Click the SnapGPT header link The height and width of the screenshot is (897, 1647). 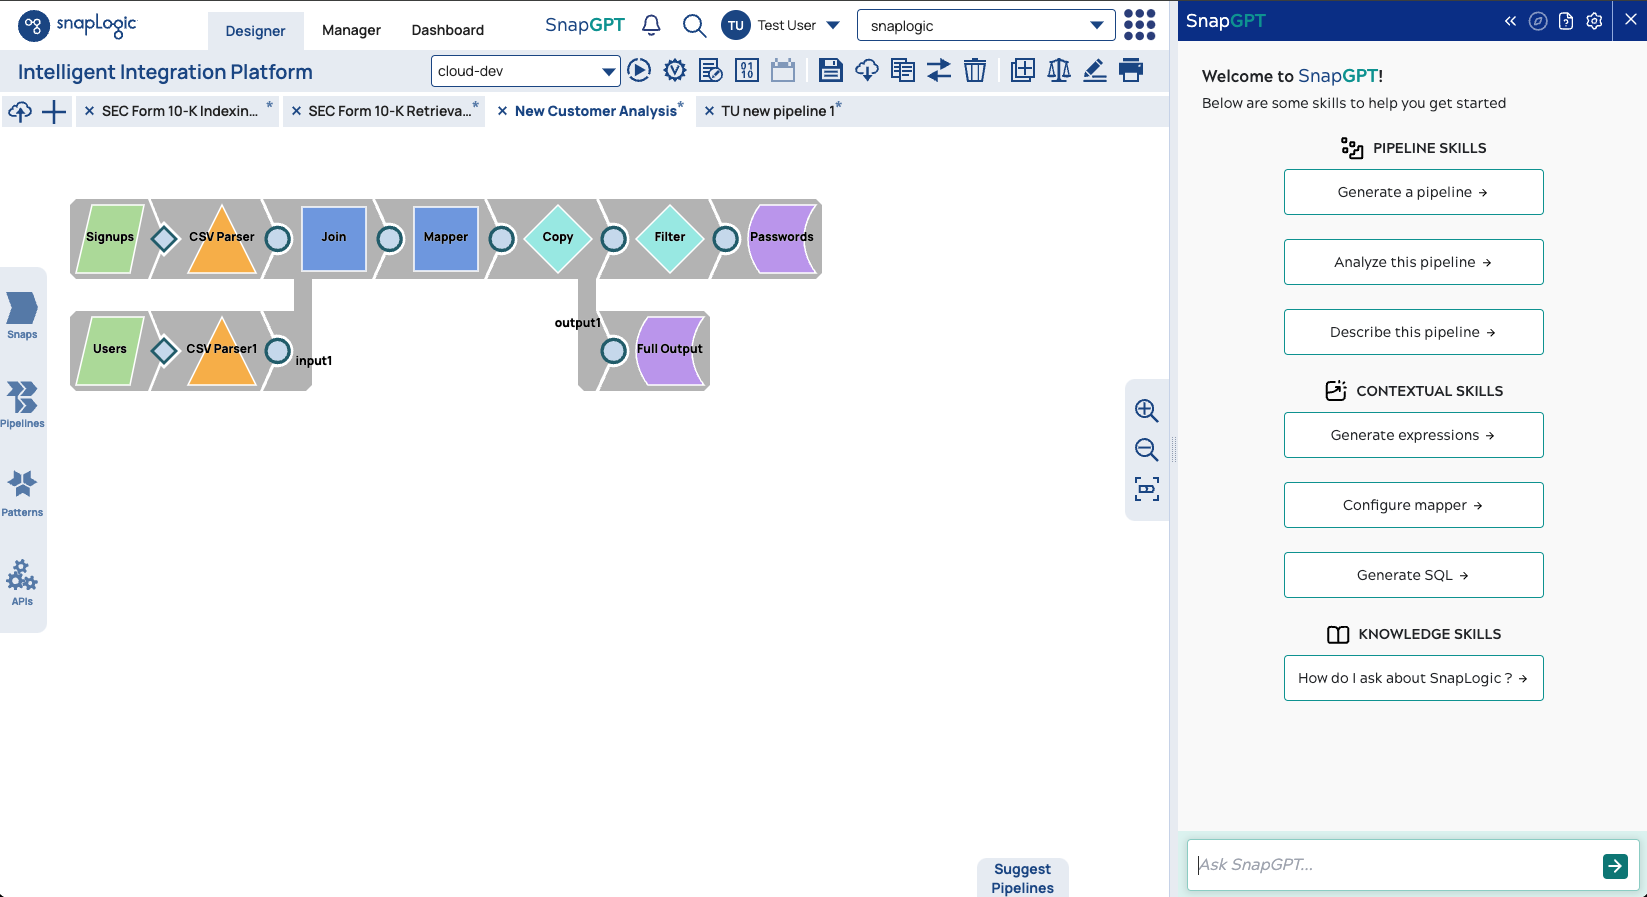click(x=585, y=25)
